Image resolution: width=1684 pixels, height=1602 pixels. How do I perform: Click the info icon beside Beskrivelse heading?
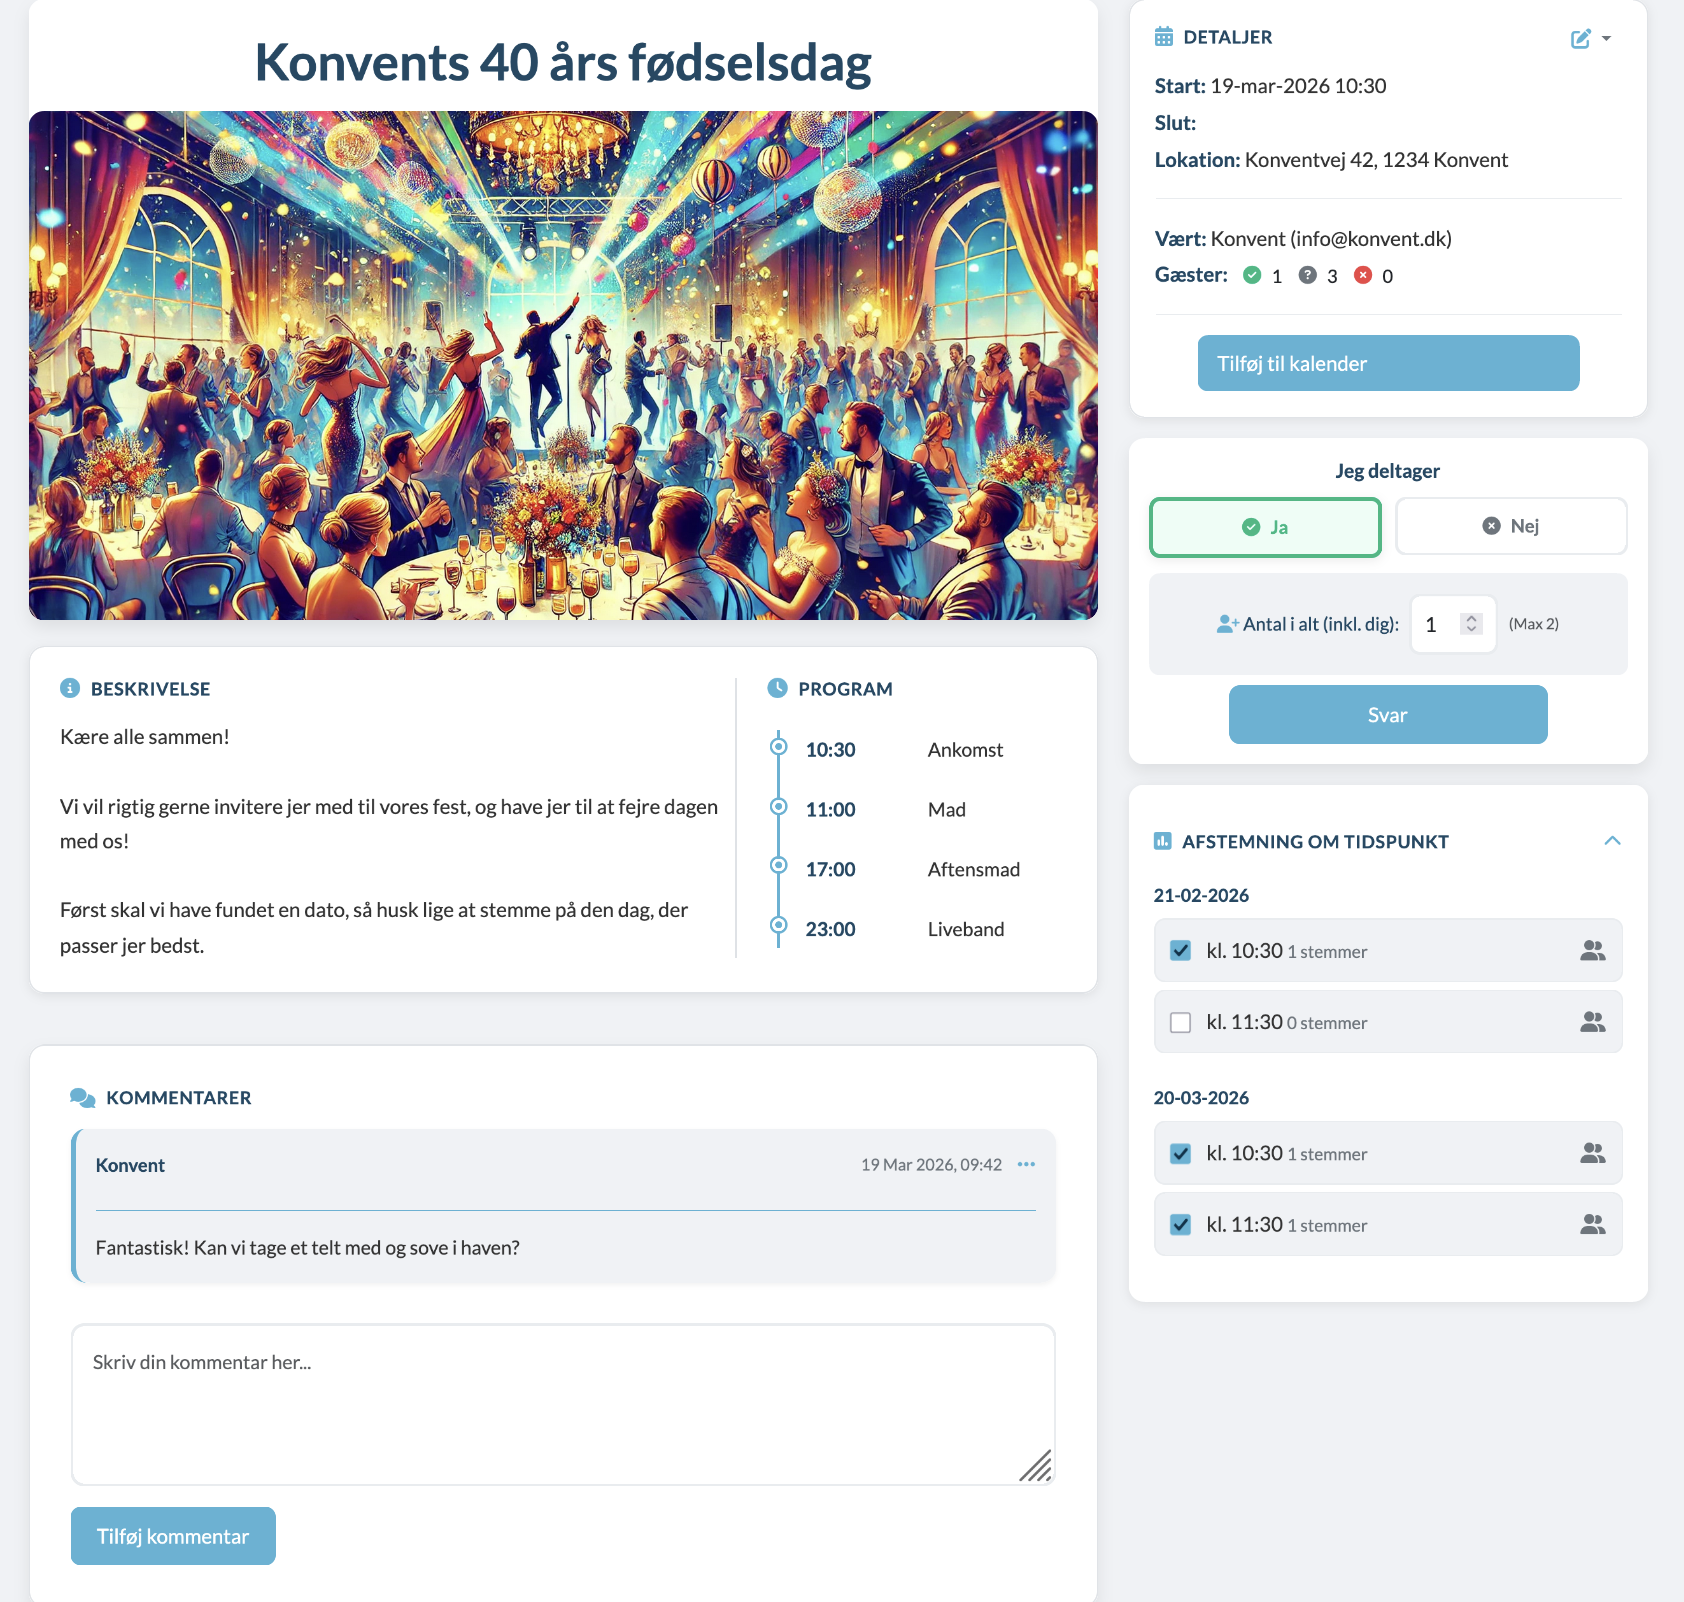pos(68,688)
